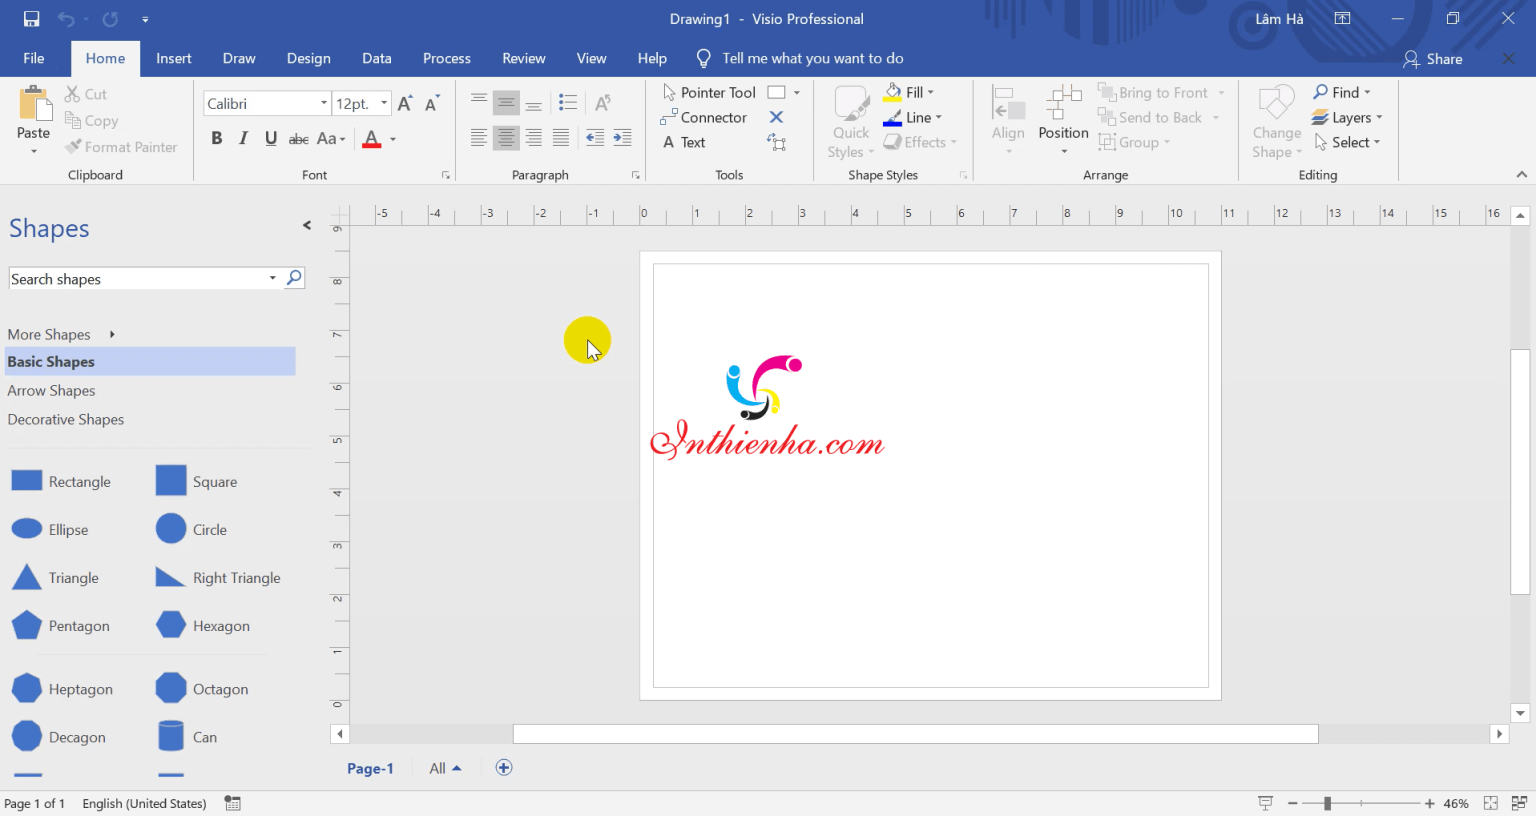Switch to the Insert ribbon tab

(x=173, y=58)
